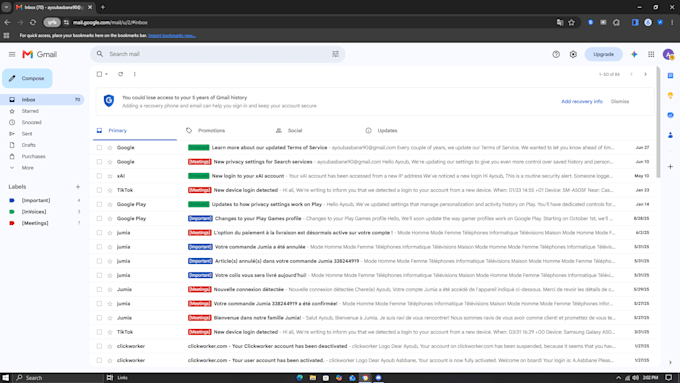Hide side panel arrow at bottom right
Viewport: 680px width, 383px height.
[670, 362]
